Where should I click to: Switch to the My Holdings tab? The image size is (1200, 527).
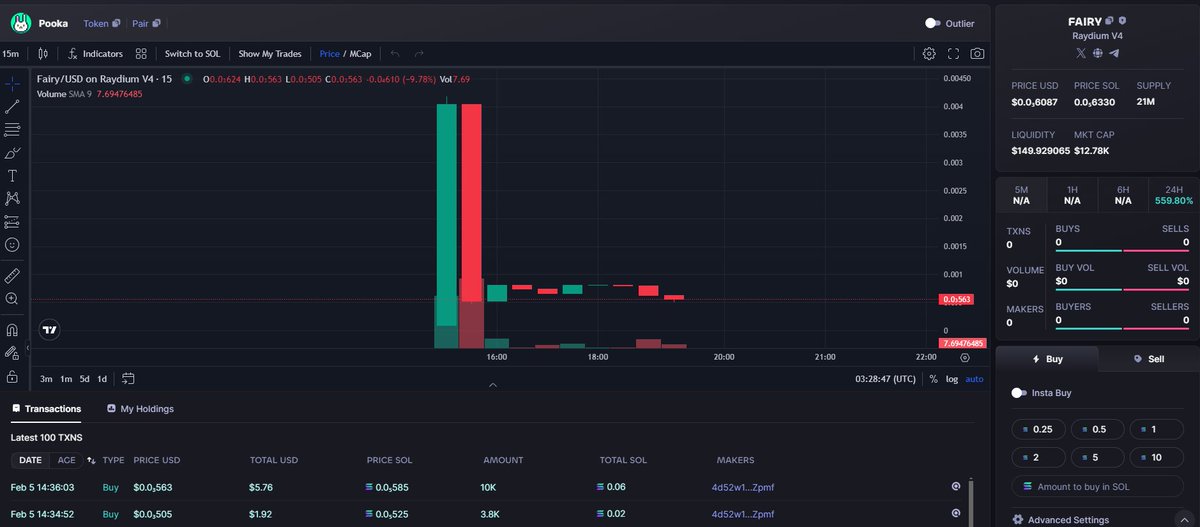tap(139, 409)
